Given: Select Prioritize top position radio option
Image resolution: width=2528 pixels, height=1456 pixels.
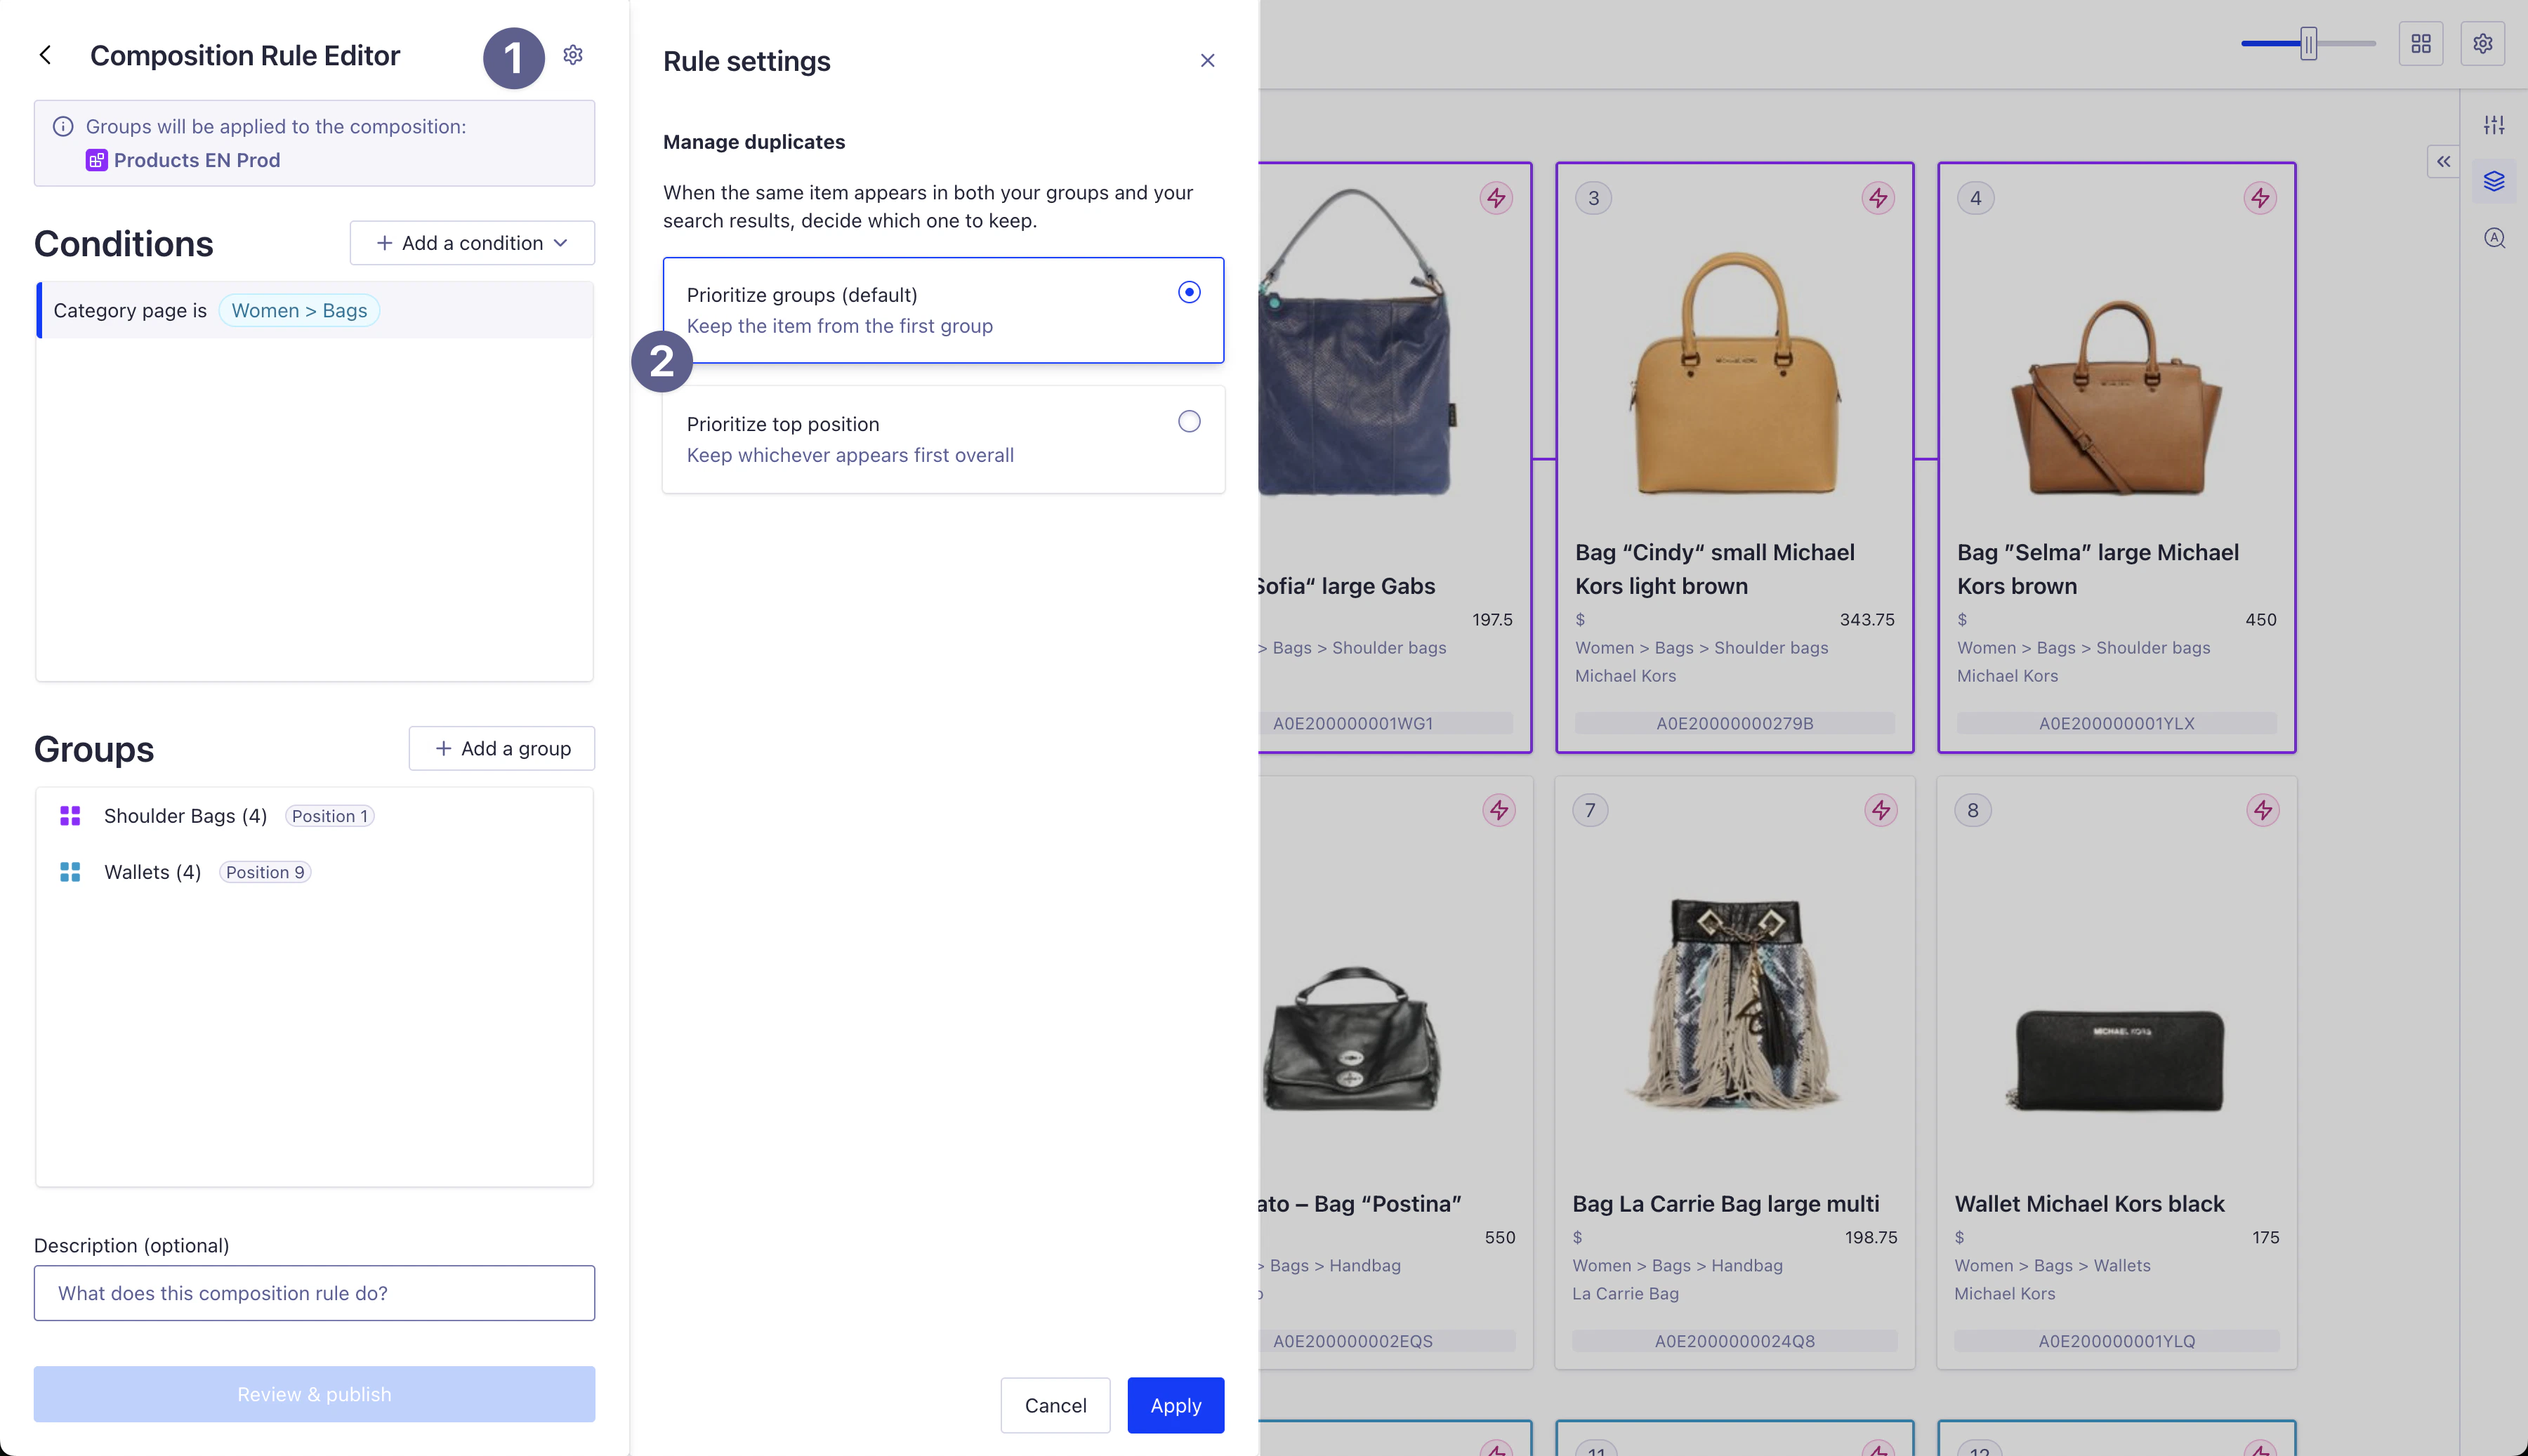Looking at the screenshot, I should pos(1188,422).
